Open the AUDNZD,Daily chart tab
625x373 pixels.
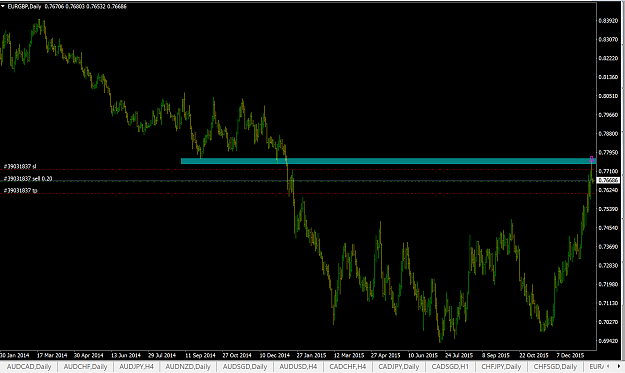[x=188, y=367]
